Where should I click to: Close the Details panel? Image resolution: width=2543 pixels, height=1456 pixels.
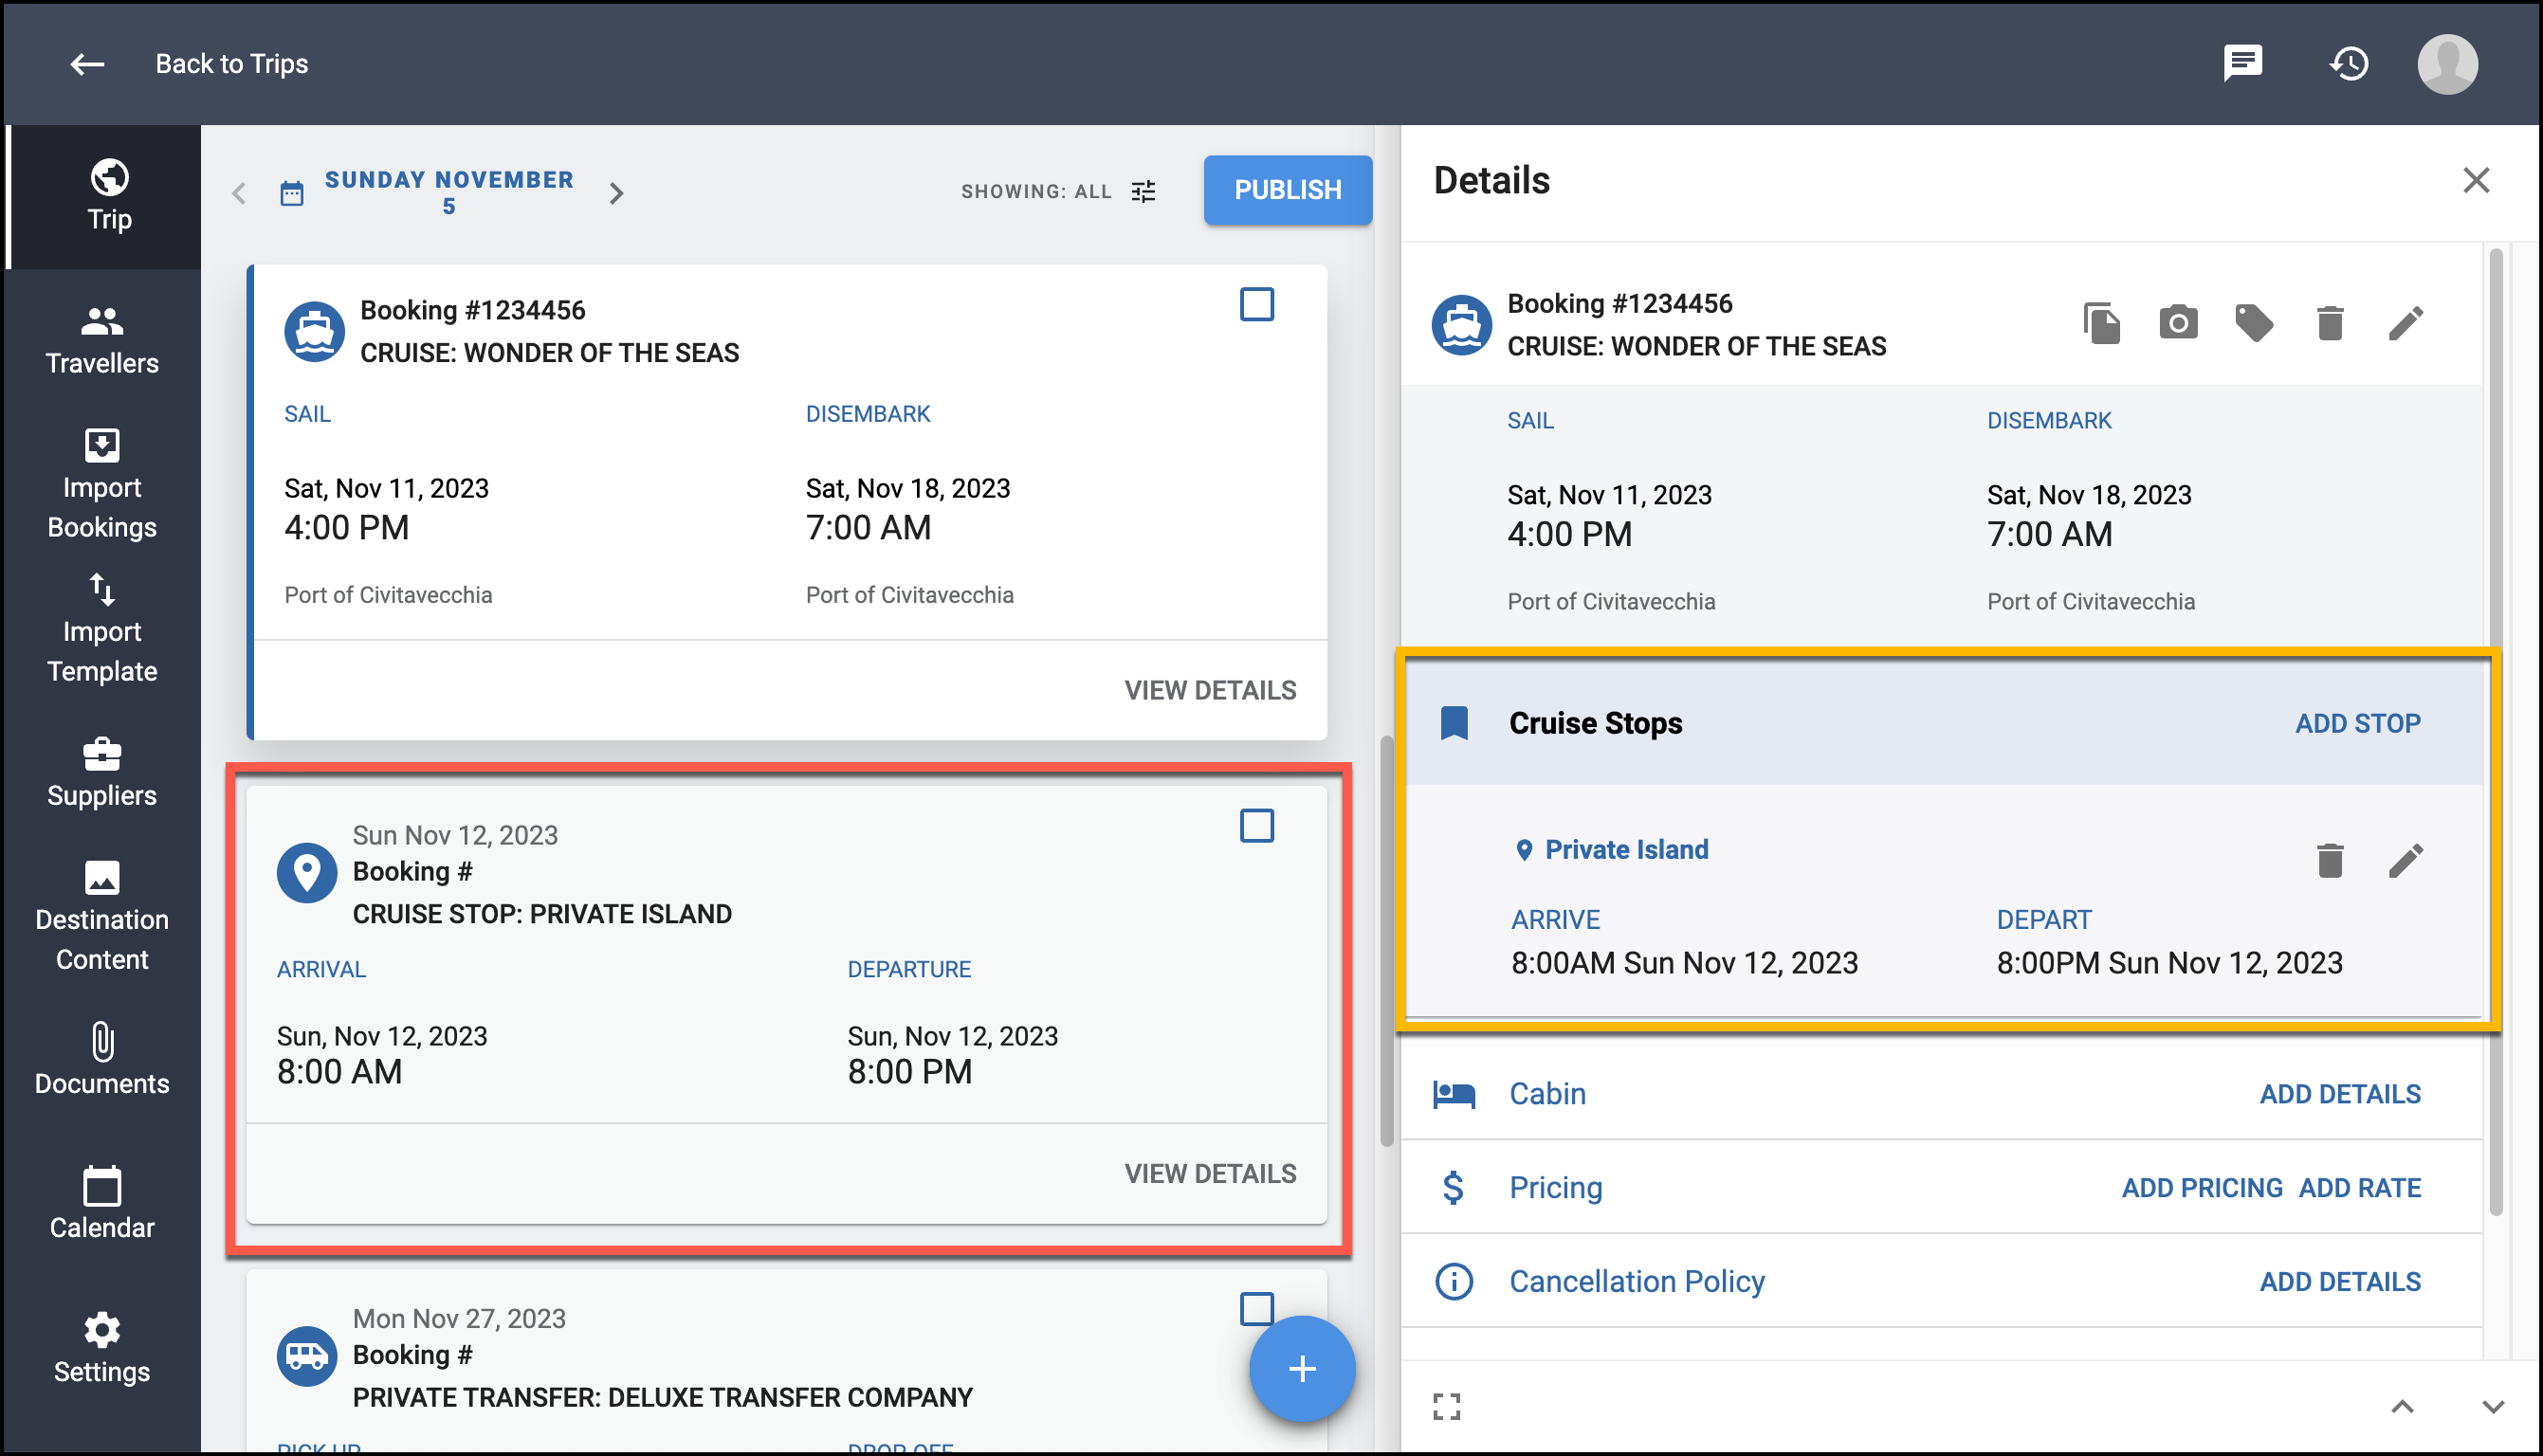[2476, 180]
